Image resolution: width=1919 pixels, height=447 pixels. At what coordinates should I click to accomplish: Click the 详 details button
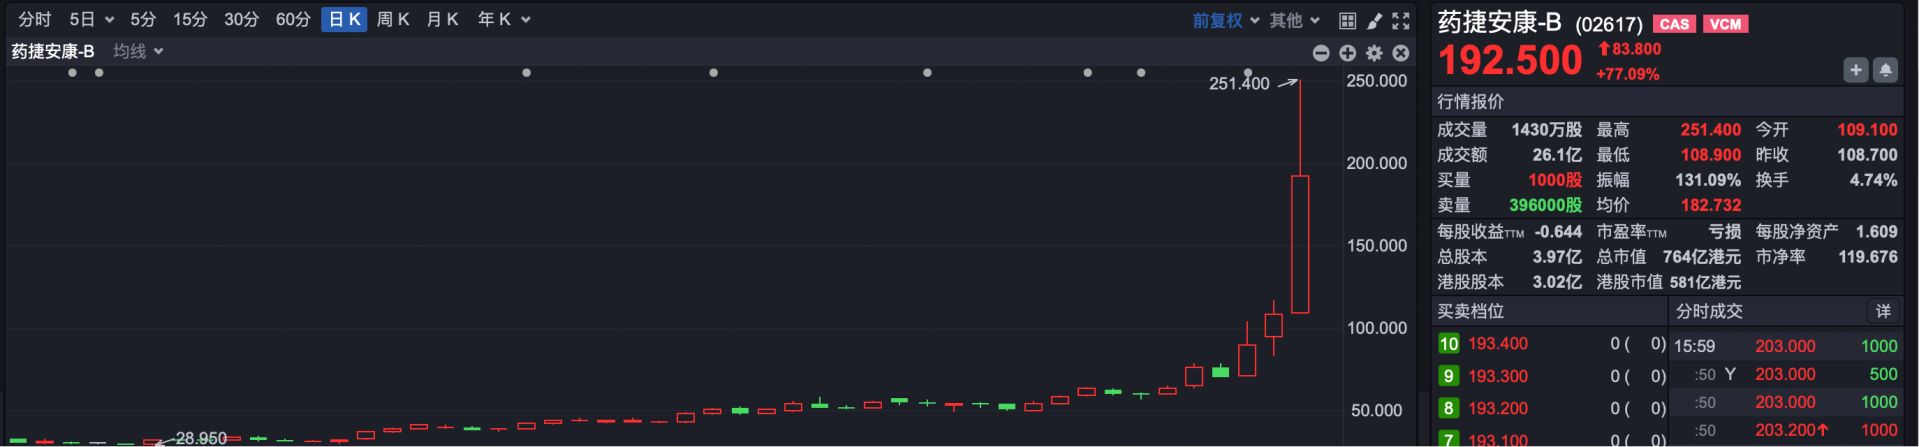(x=1883, y=311)
